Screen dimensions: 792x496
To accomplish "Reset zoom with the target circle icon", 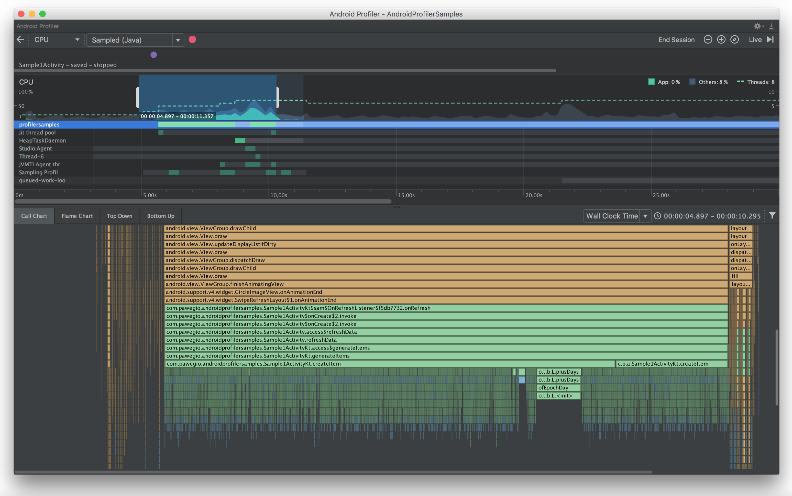I will (734, 39).
